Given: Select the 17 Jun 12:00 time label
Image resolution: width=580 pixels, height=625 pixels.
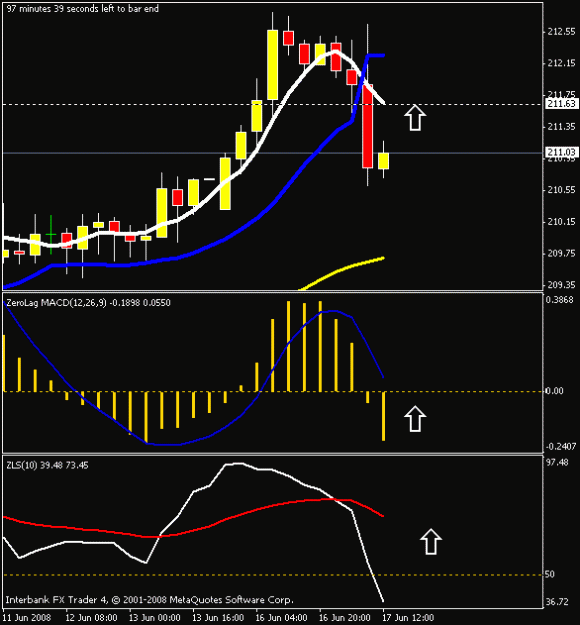Looking at the screenshot, I should click(x=408, y=618).
